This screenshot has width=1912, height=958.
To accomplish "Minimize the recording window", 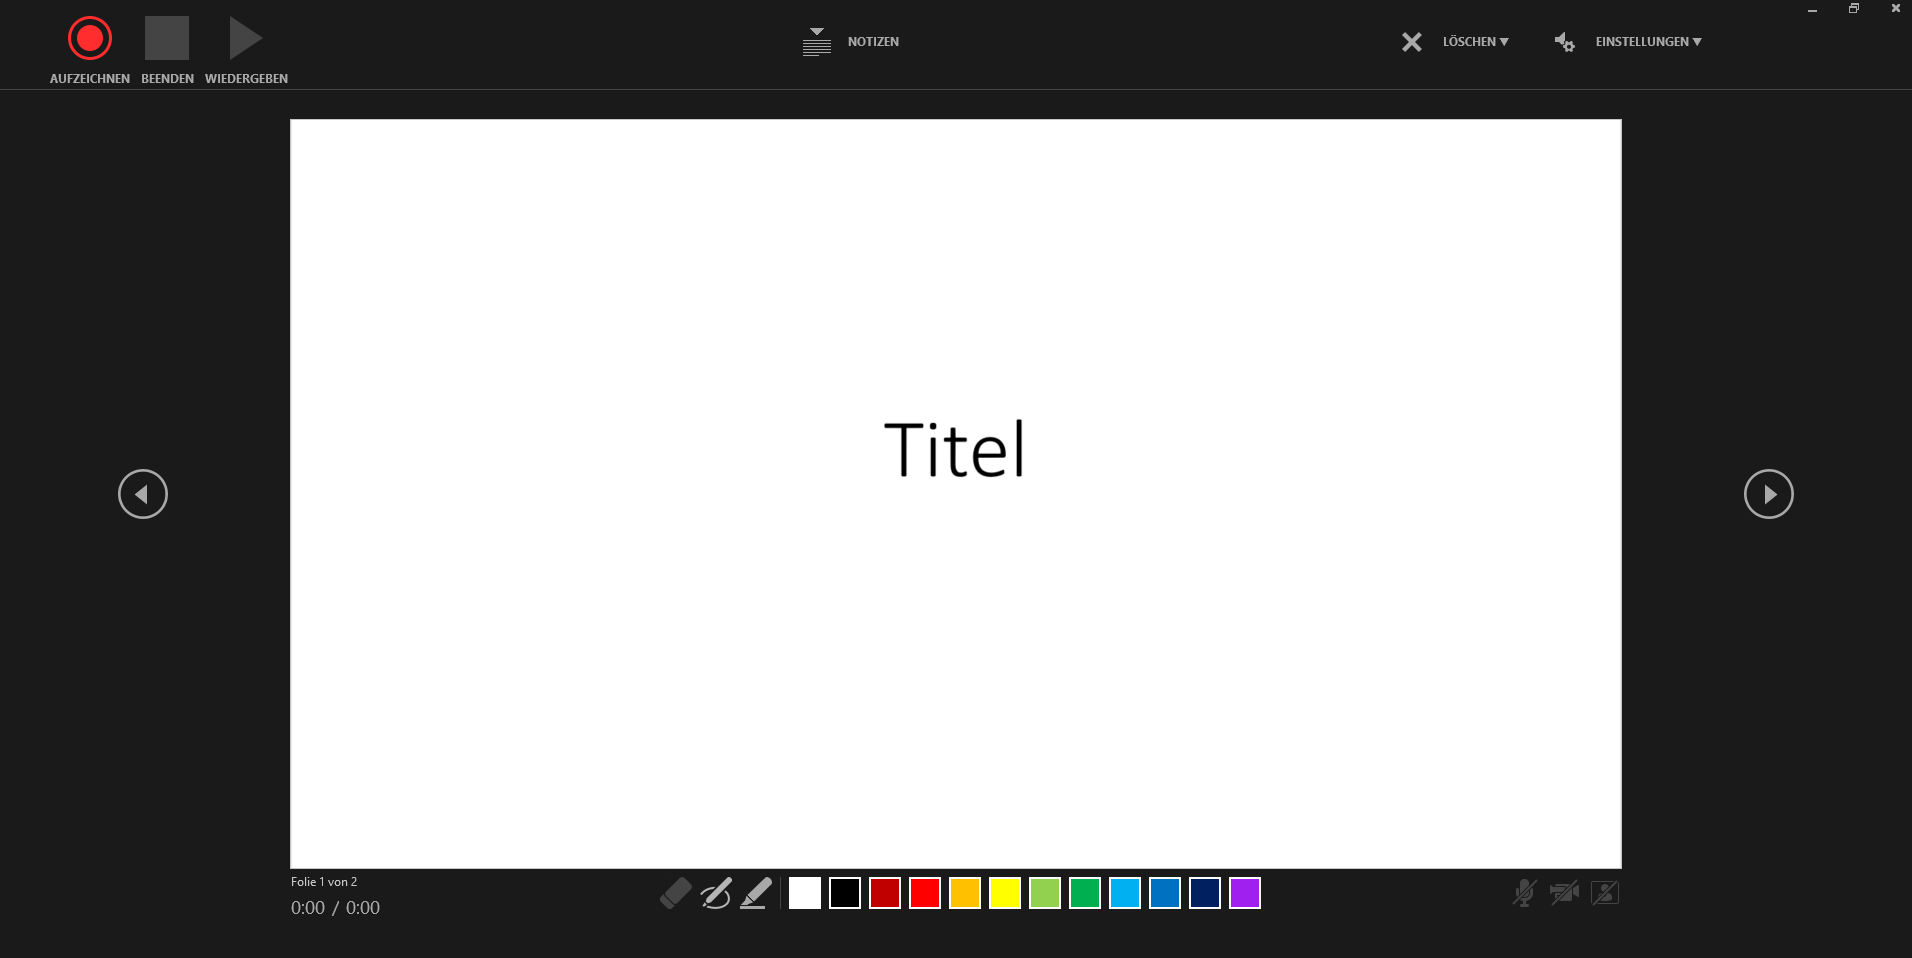I will click(1812, 9).
